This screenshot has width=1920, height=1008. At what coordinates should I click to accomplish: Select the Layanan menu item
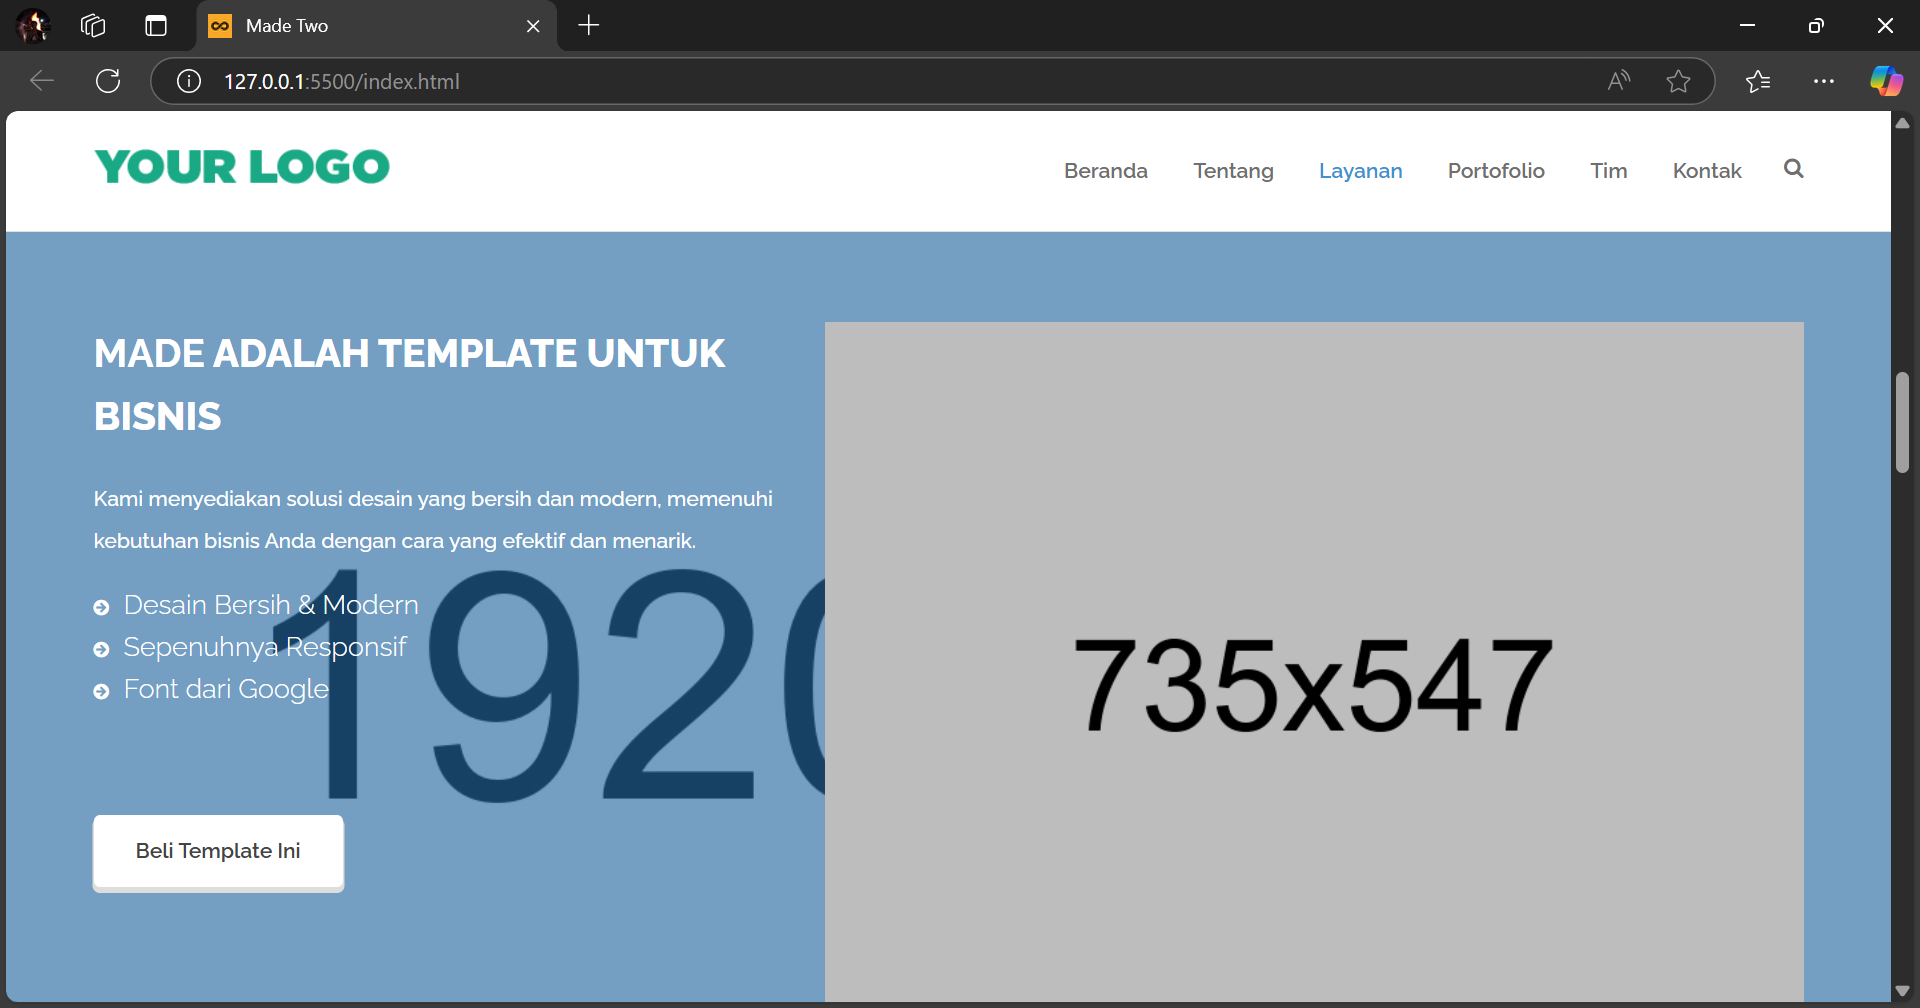(1360, 171)
